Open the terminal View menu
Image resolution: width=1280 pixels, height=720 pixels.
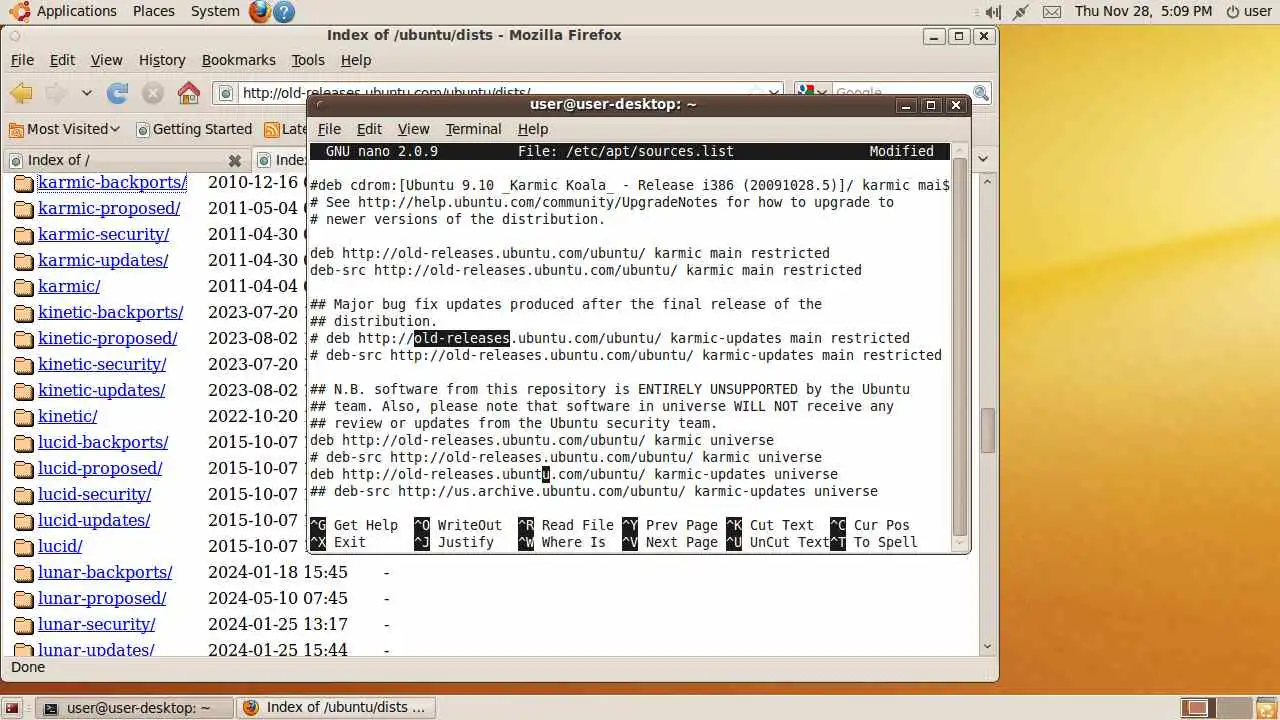tap(413, 129)
